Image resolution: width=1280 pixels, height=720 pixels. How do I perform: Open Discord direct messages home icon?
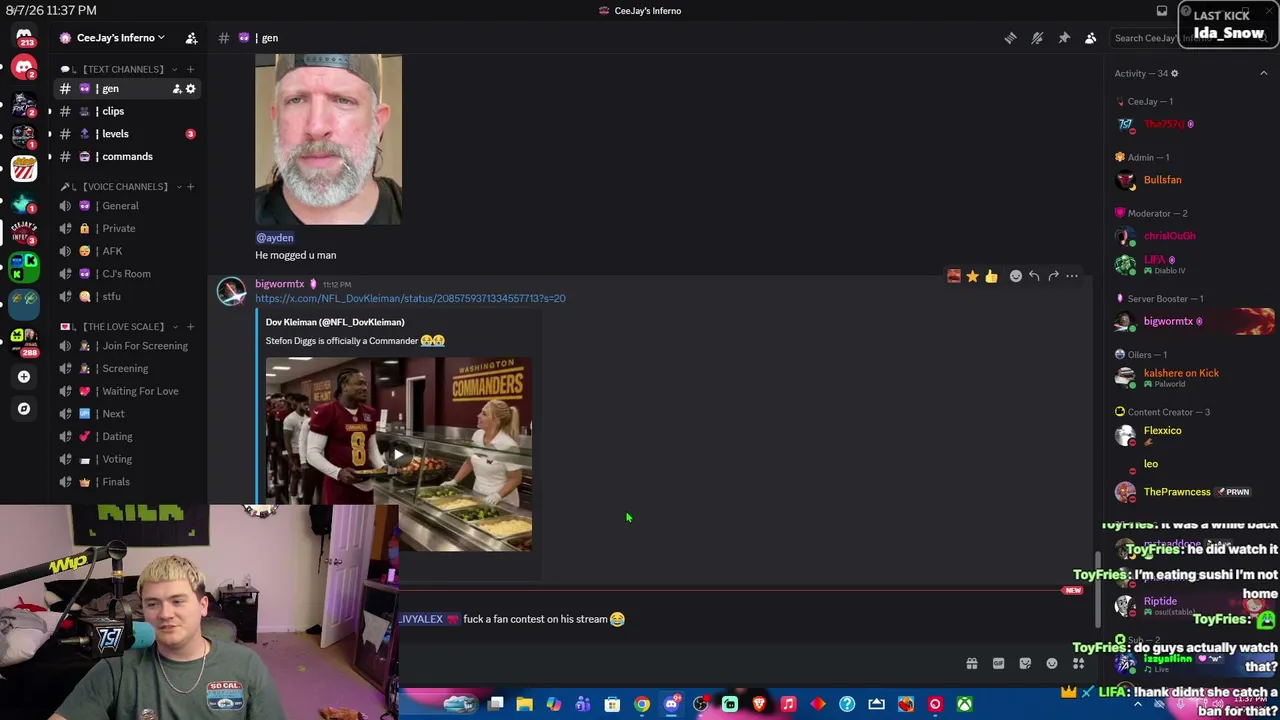[x=24, y=36]
